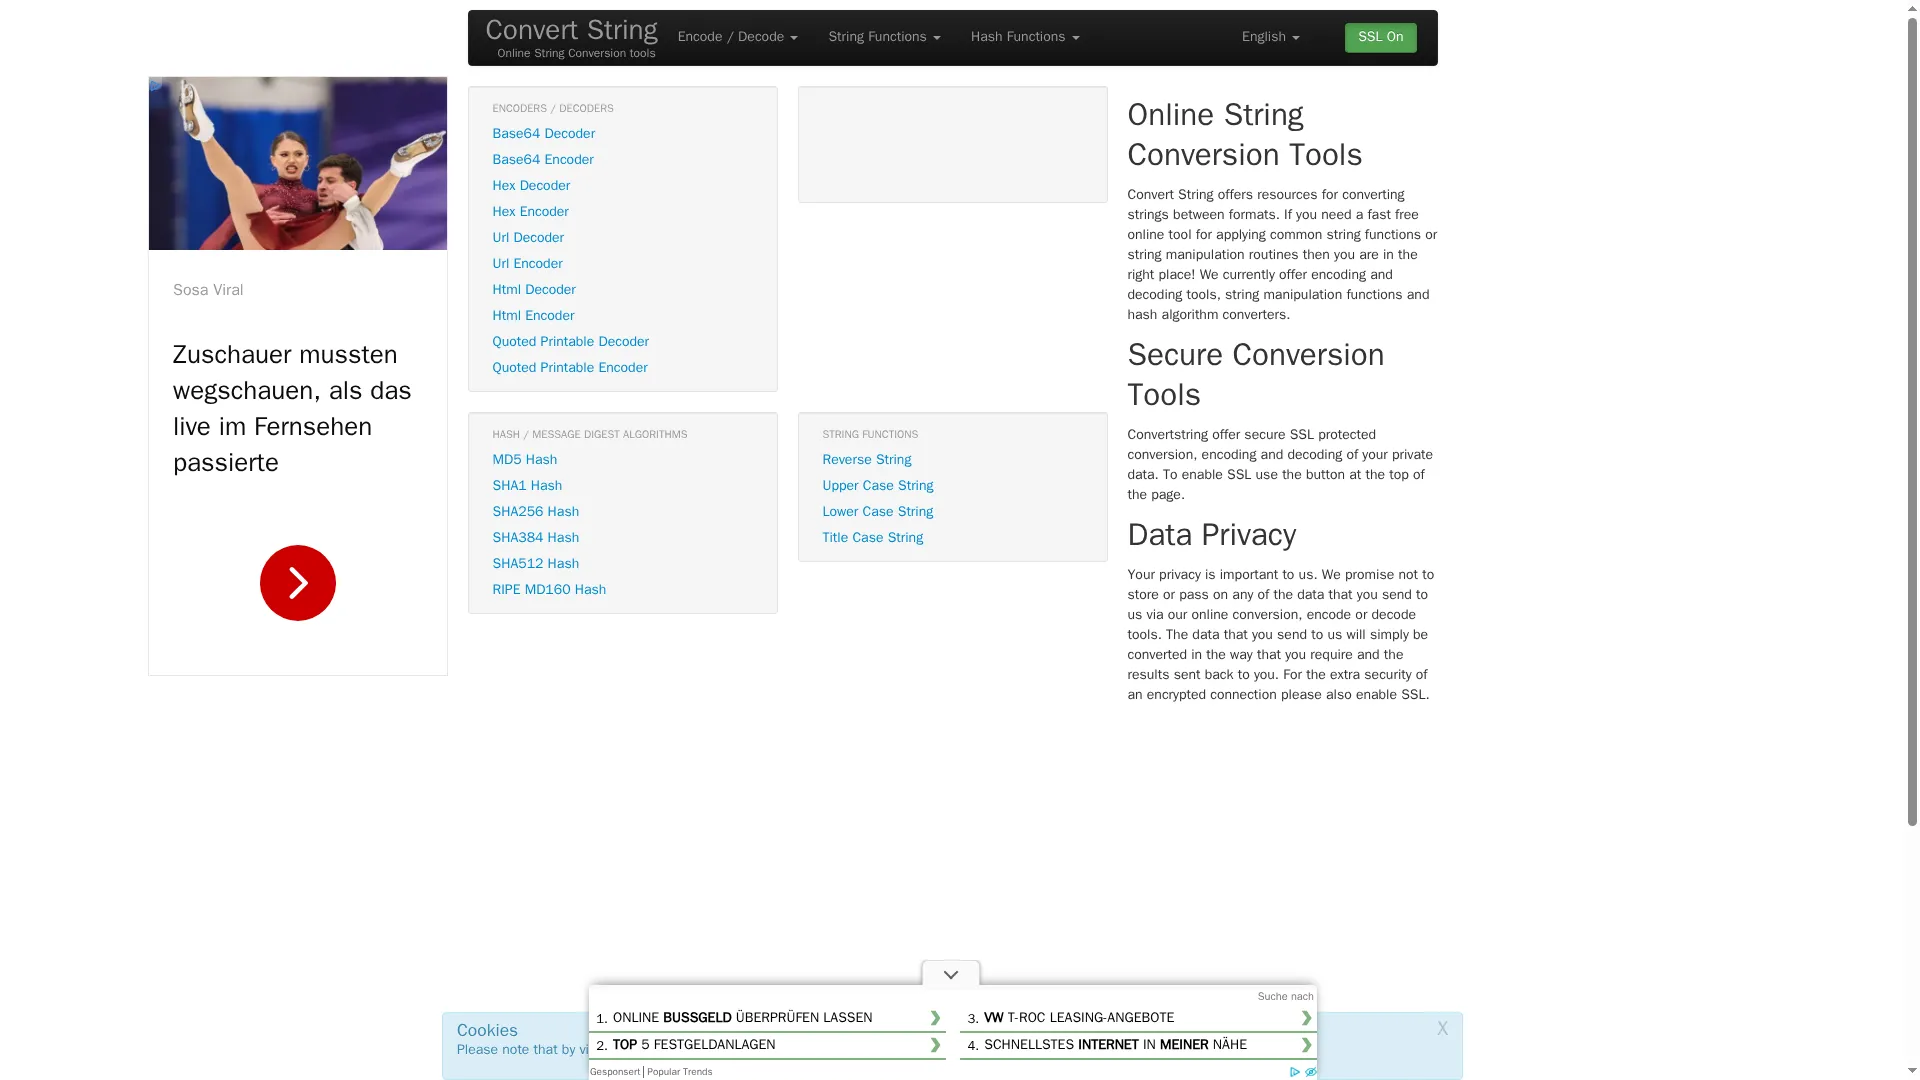Viewport: 1920px width, 1080px height.
Task: Go to the SHA256 Hash tool
Action: [535, 511]
